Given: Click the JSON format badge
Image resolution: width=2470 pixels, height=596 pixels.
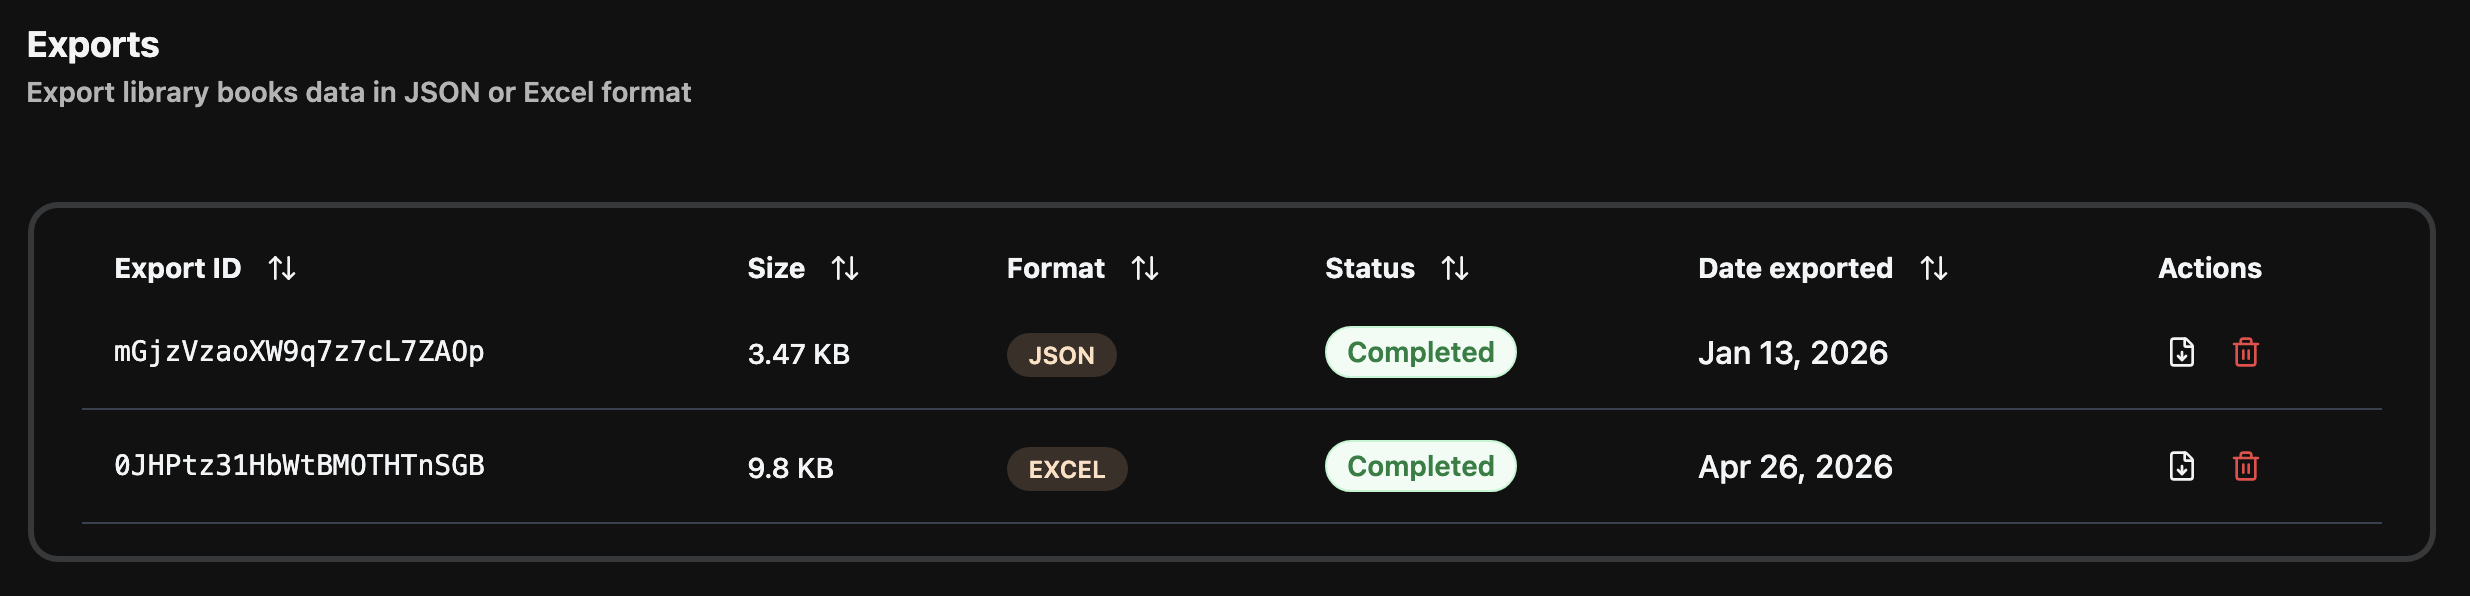Looking at the screenshot, I should click(x=1062, y=354).
